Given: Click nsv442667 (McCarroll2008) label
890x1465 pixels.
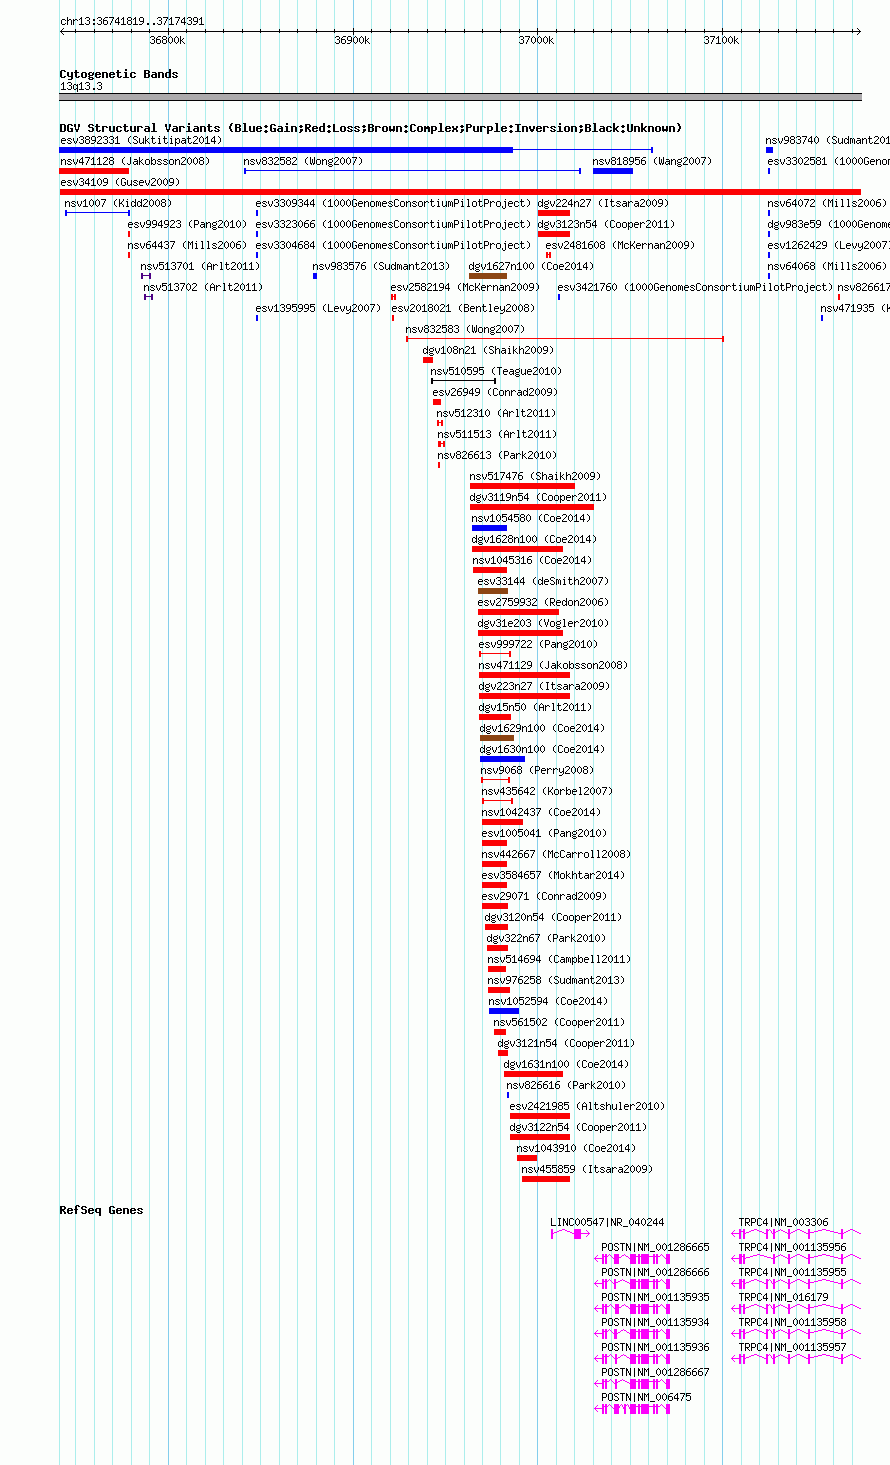Looking at the screenshot, I should coord(556,855).
